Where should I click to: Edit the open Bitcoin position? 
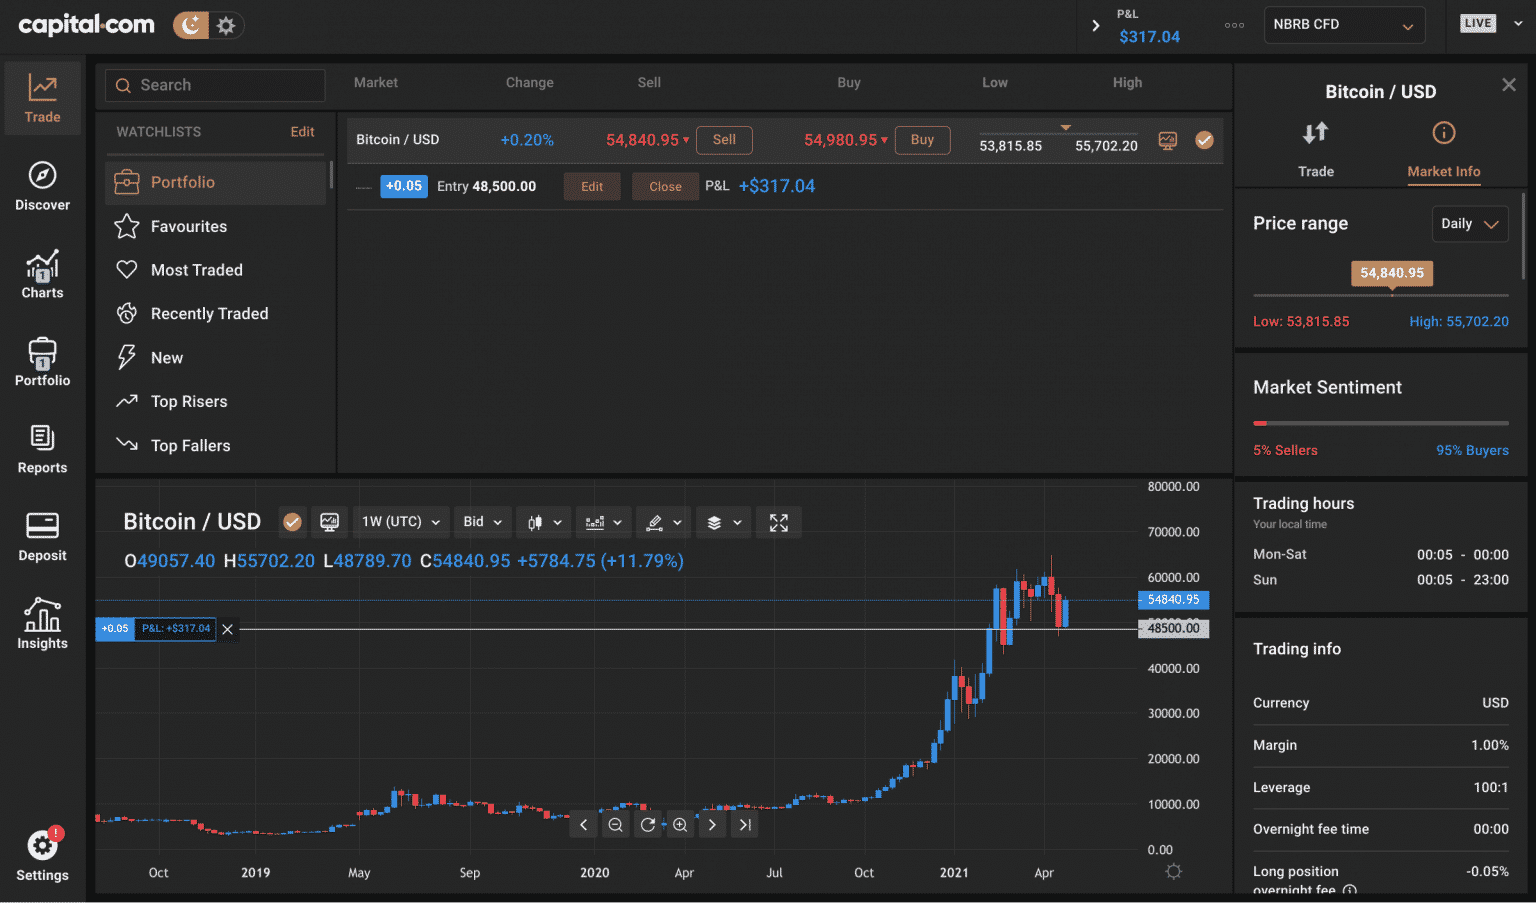click(x=592, y=187)
